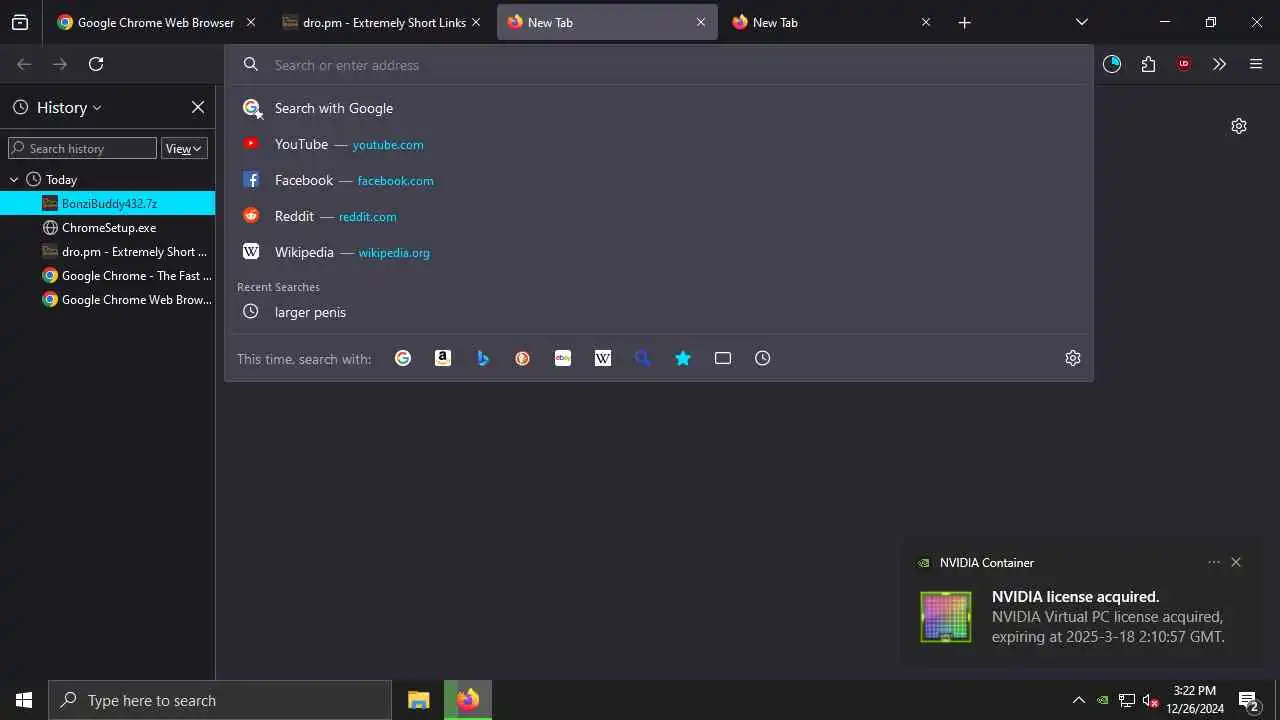Open the uBlock Origin toolbar icon
Image resolution: width=1280 pixels, height=720 pixels.
coord(1184,64)
